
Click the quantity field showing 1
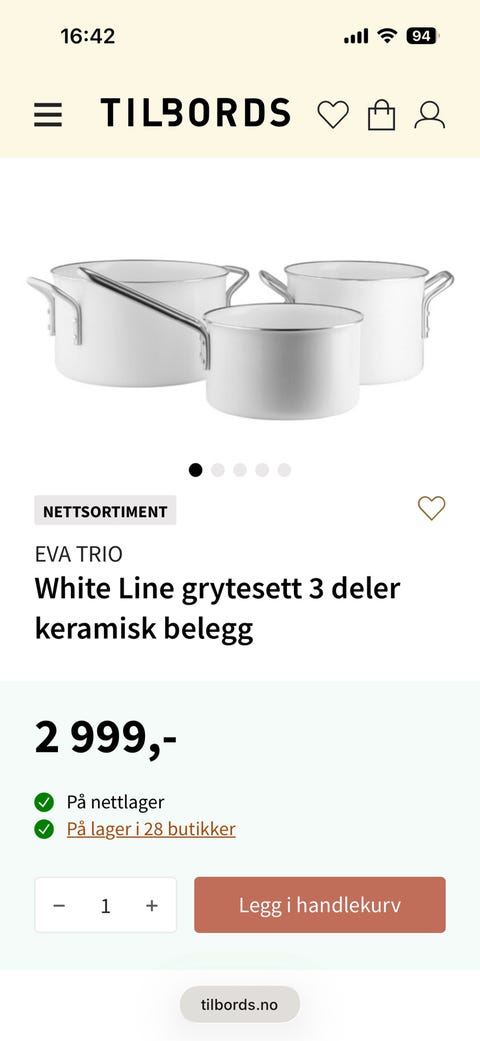click(x=106, y=906)
